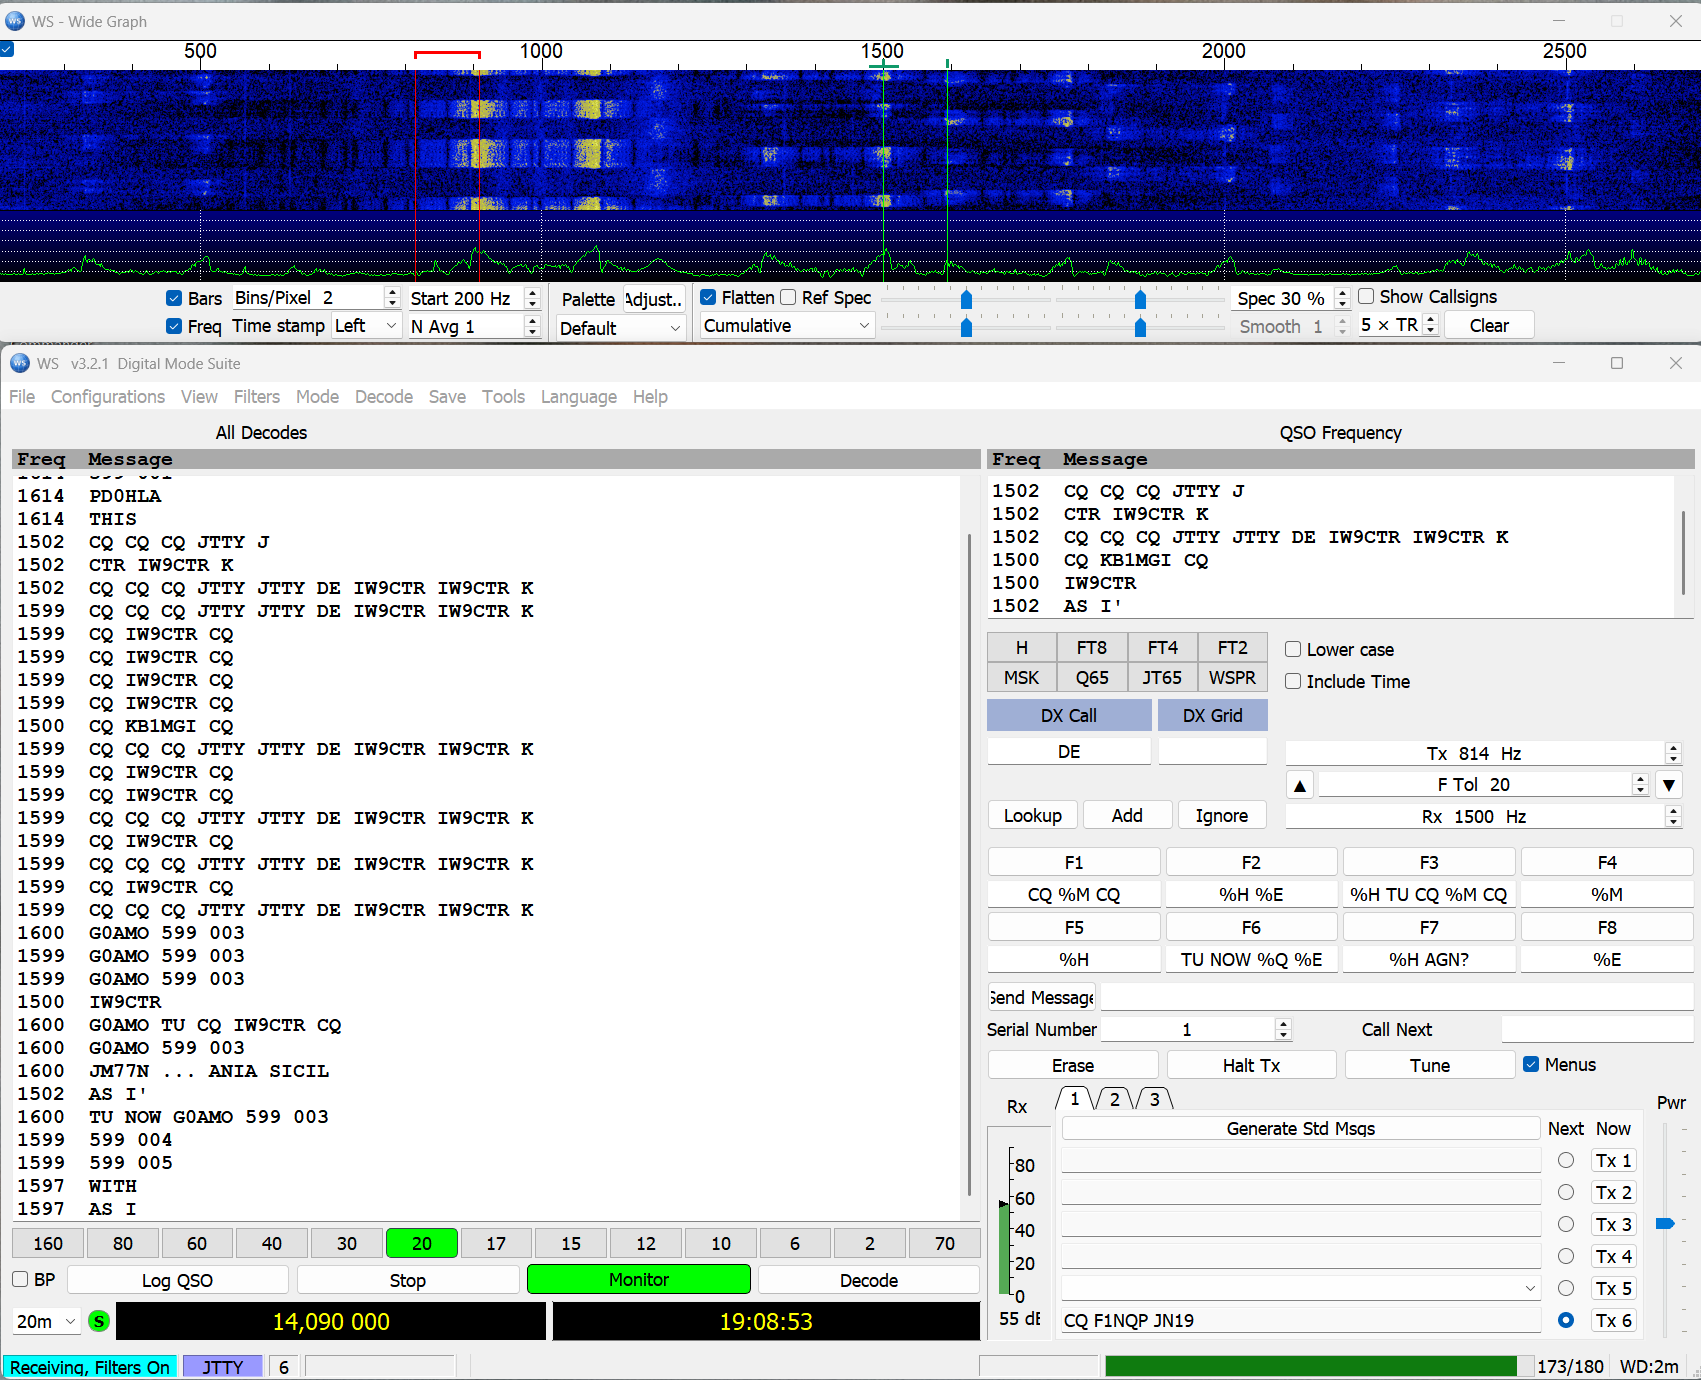
Task: Click the Log QSO button
Action: tap(177, 1280)
